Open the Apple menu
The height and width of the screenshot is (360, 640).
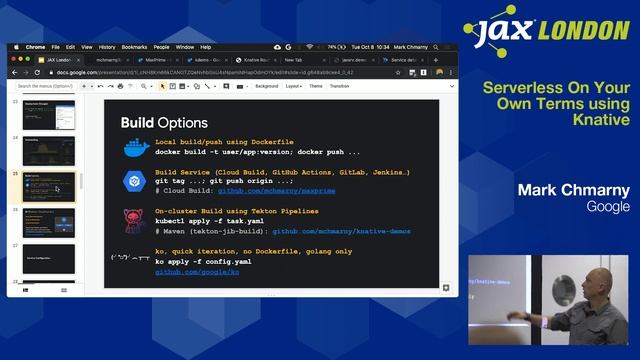tap(16, 47)
